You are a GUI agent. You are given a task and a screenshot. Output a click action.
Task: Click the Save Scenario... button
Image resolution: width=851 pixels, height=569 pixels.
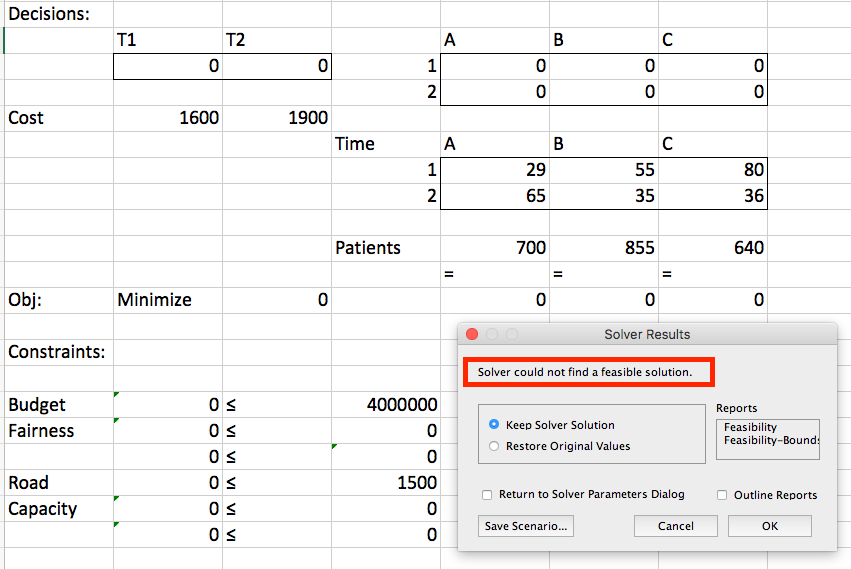[x=525, y=526]
